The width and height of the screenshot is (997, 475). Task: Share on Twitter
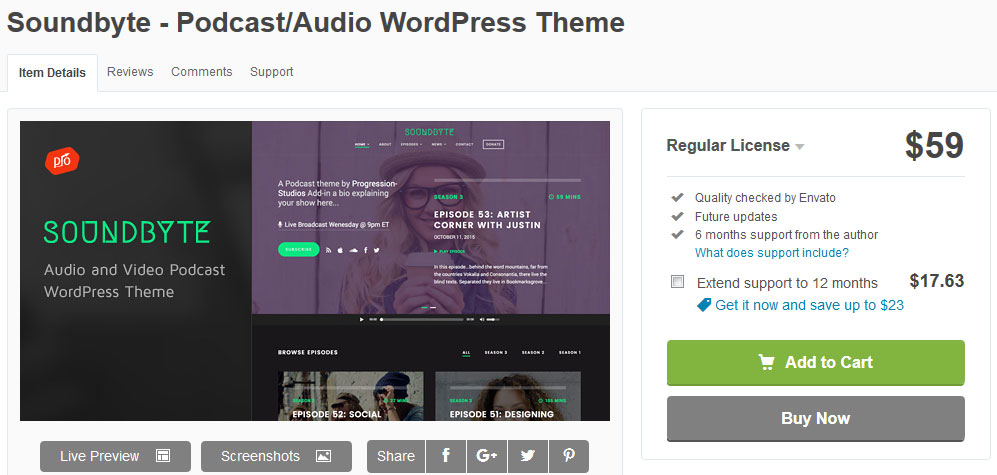[528, 457]
